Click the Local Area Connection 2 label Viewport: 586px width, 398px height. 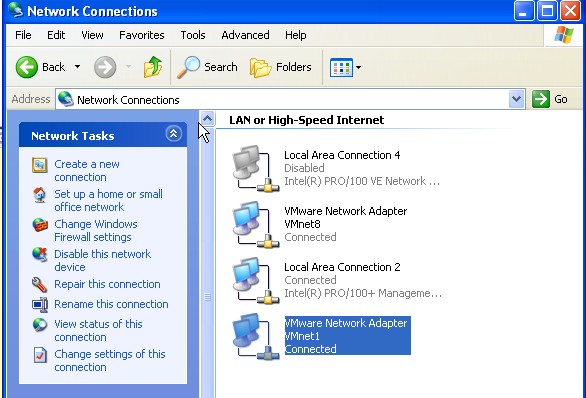[342, 267]
